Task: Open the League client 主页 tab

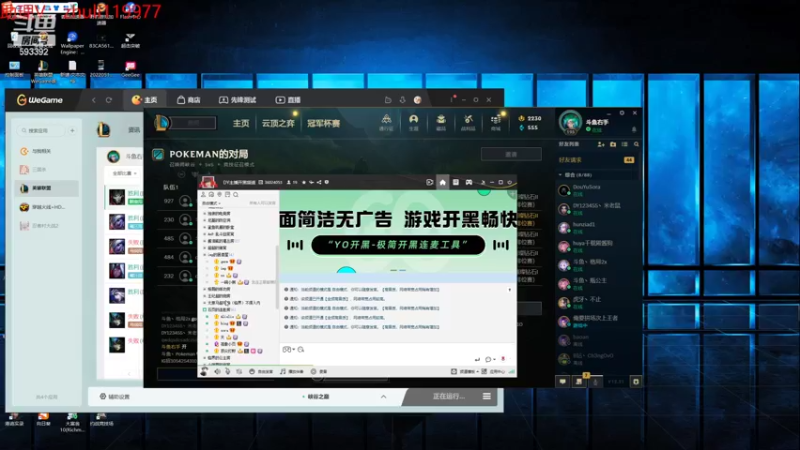Action: pos(241,123)
